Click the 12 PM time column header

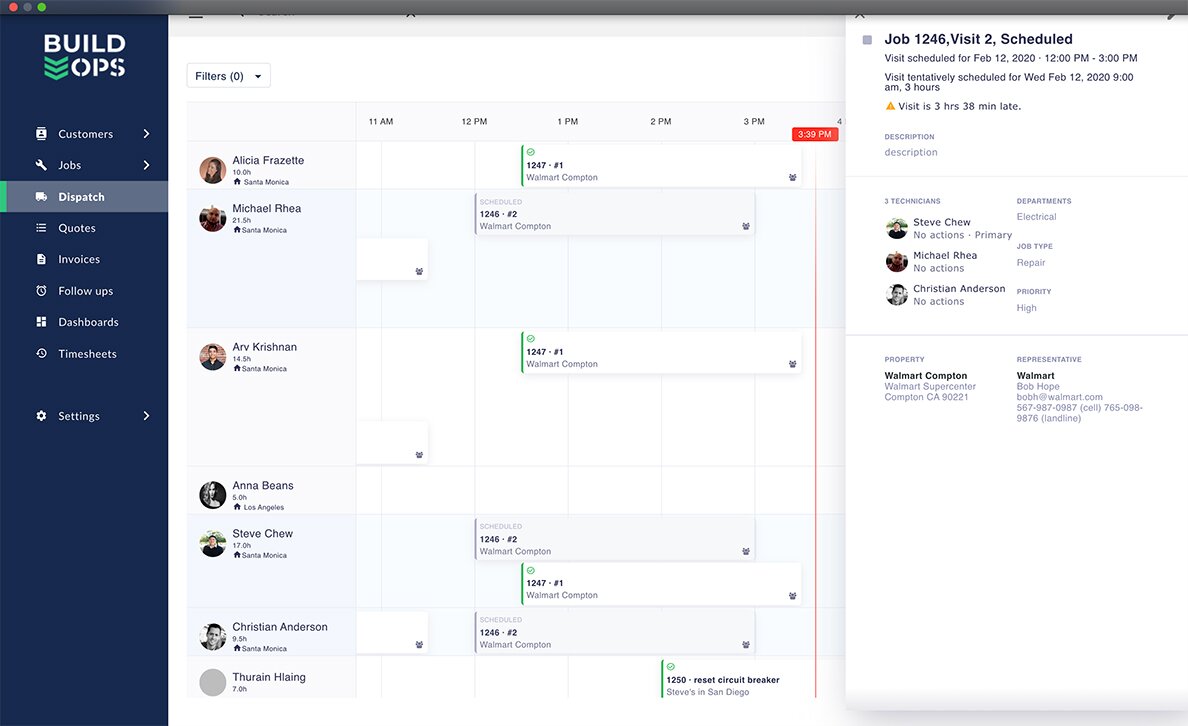[x=474, y=121]
